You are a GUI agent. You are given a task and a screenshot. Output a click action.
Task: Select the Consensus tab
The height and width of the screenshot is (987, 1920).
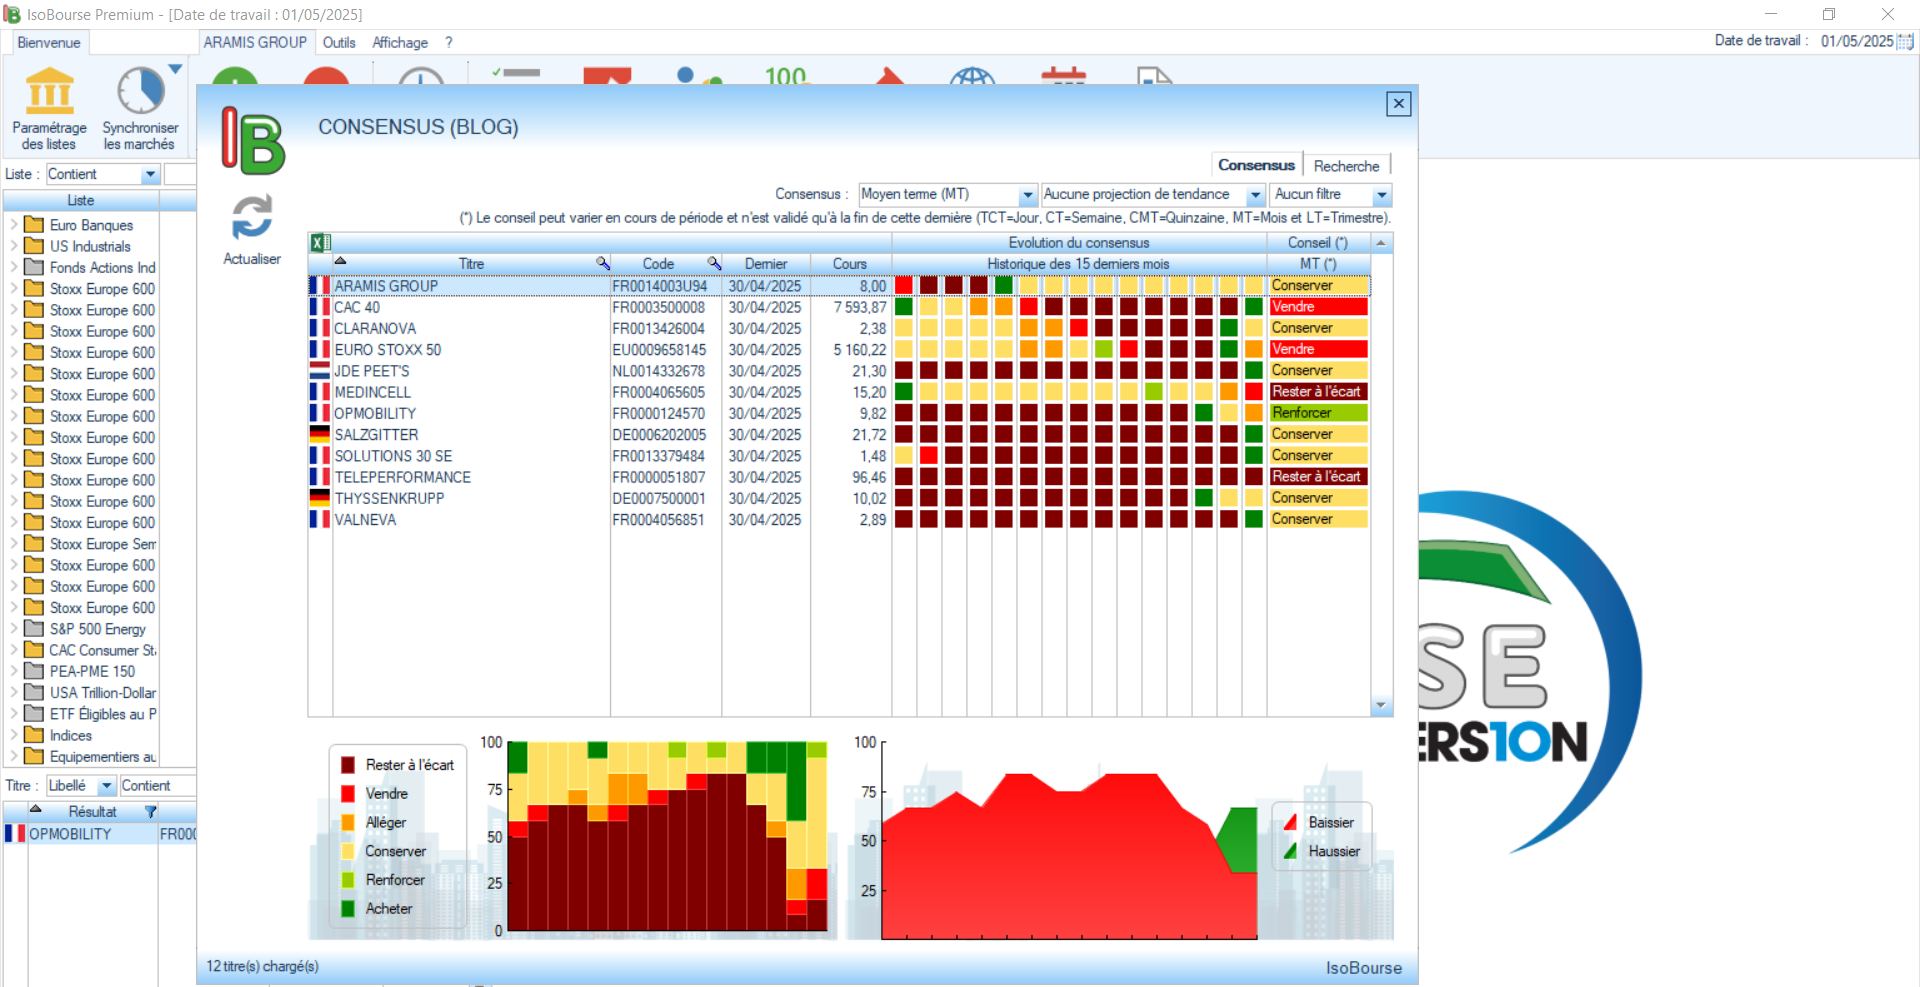(1256, 165)
